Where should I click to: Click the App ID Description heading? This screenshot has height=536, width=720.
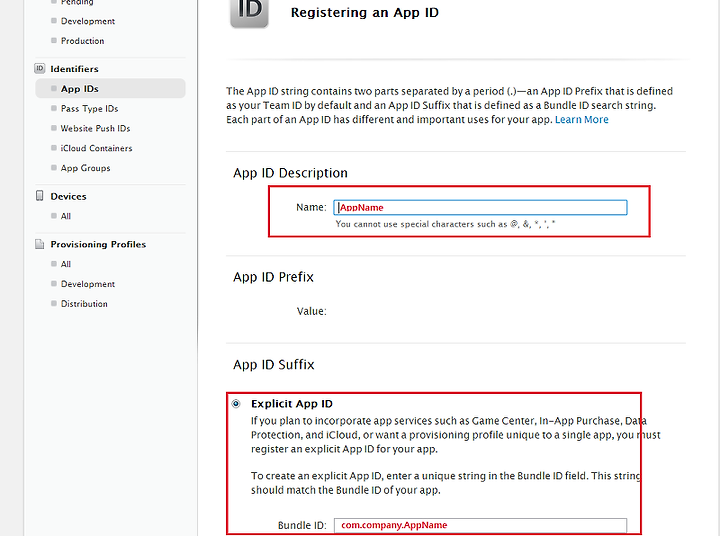click(x=290, y=173)
